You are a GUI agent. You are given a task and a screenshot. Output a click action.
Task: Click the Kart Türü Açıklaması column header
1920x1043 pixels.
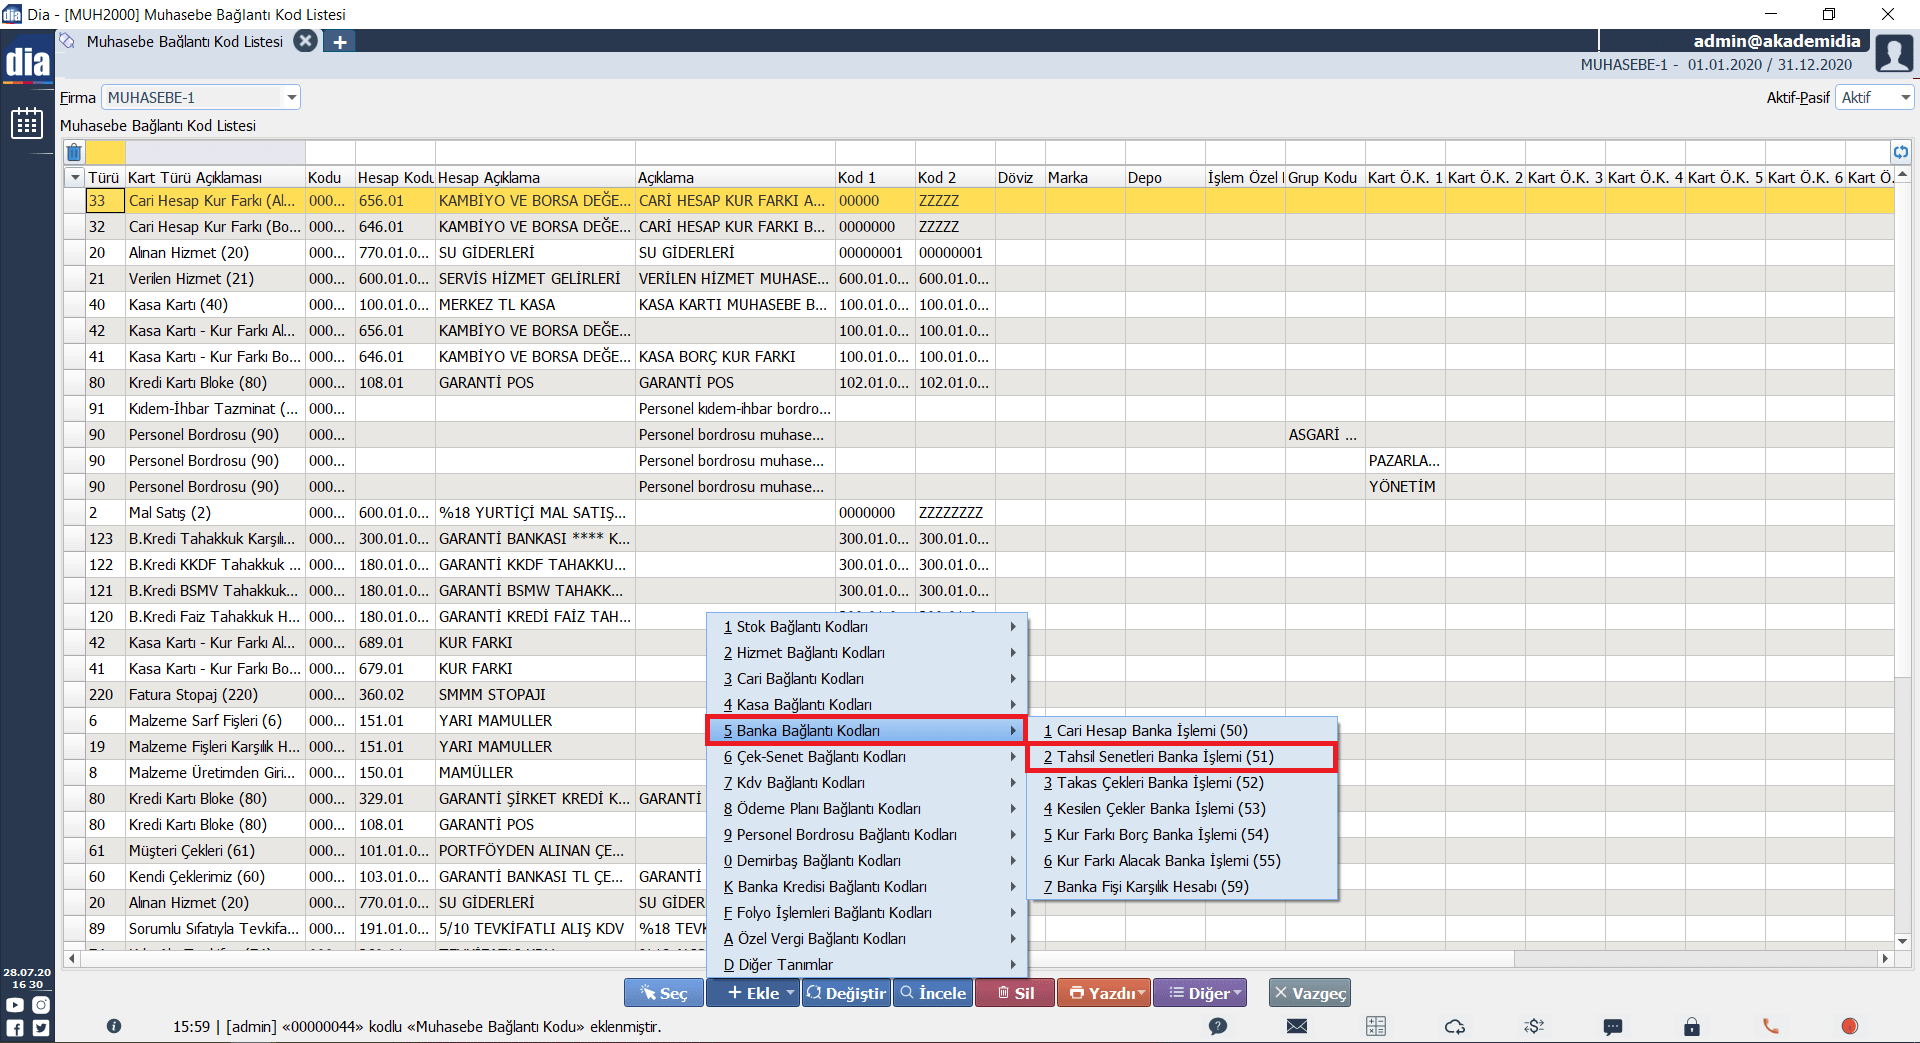point(215,177)
